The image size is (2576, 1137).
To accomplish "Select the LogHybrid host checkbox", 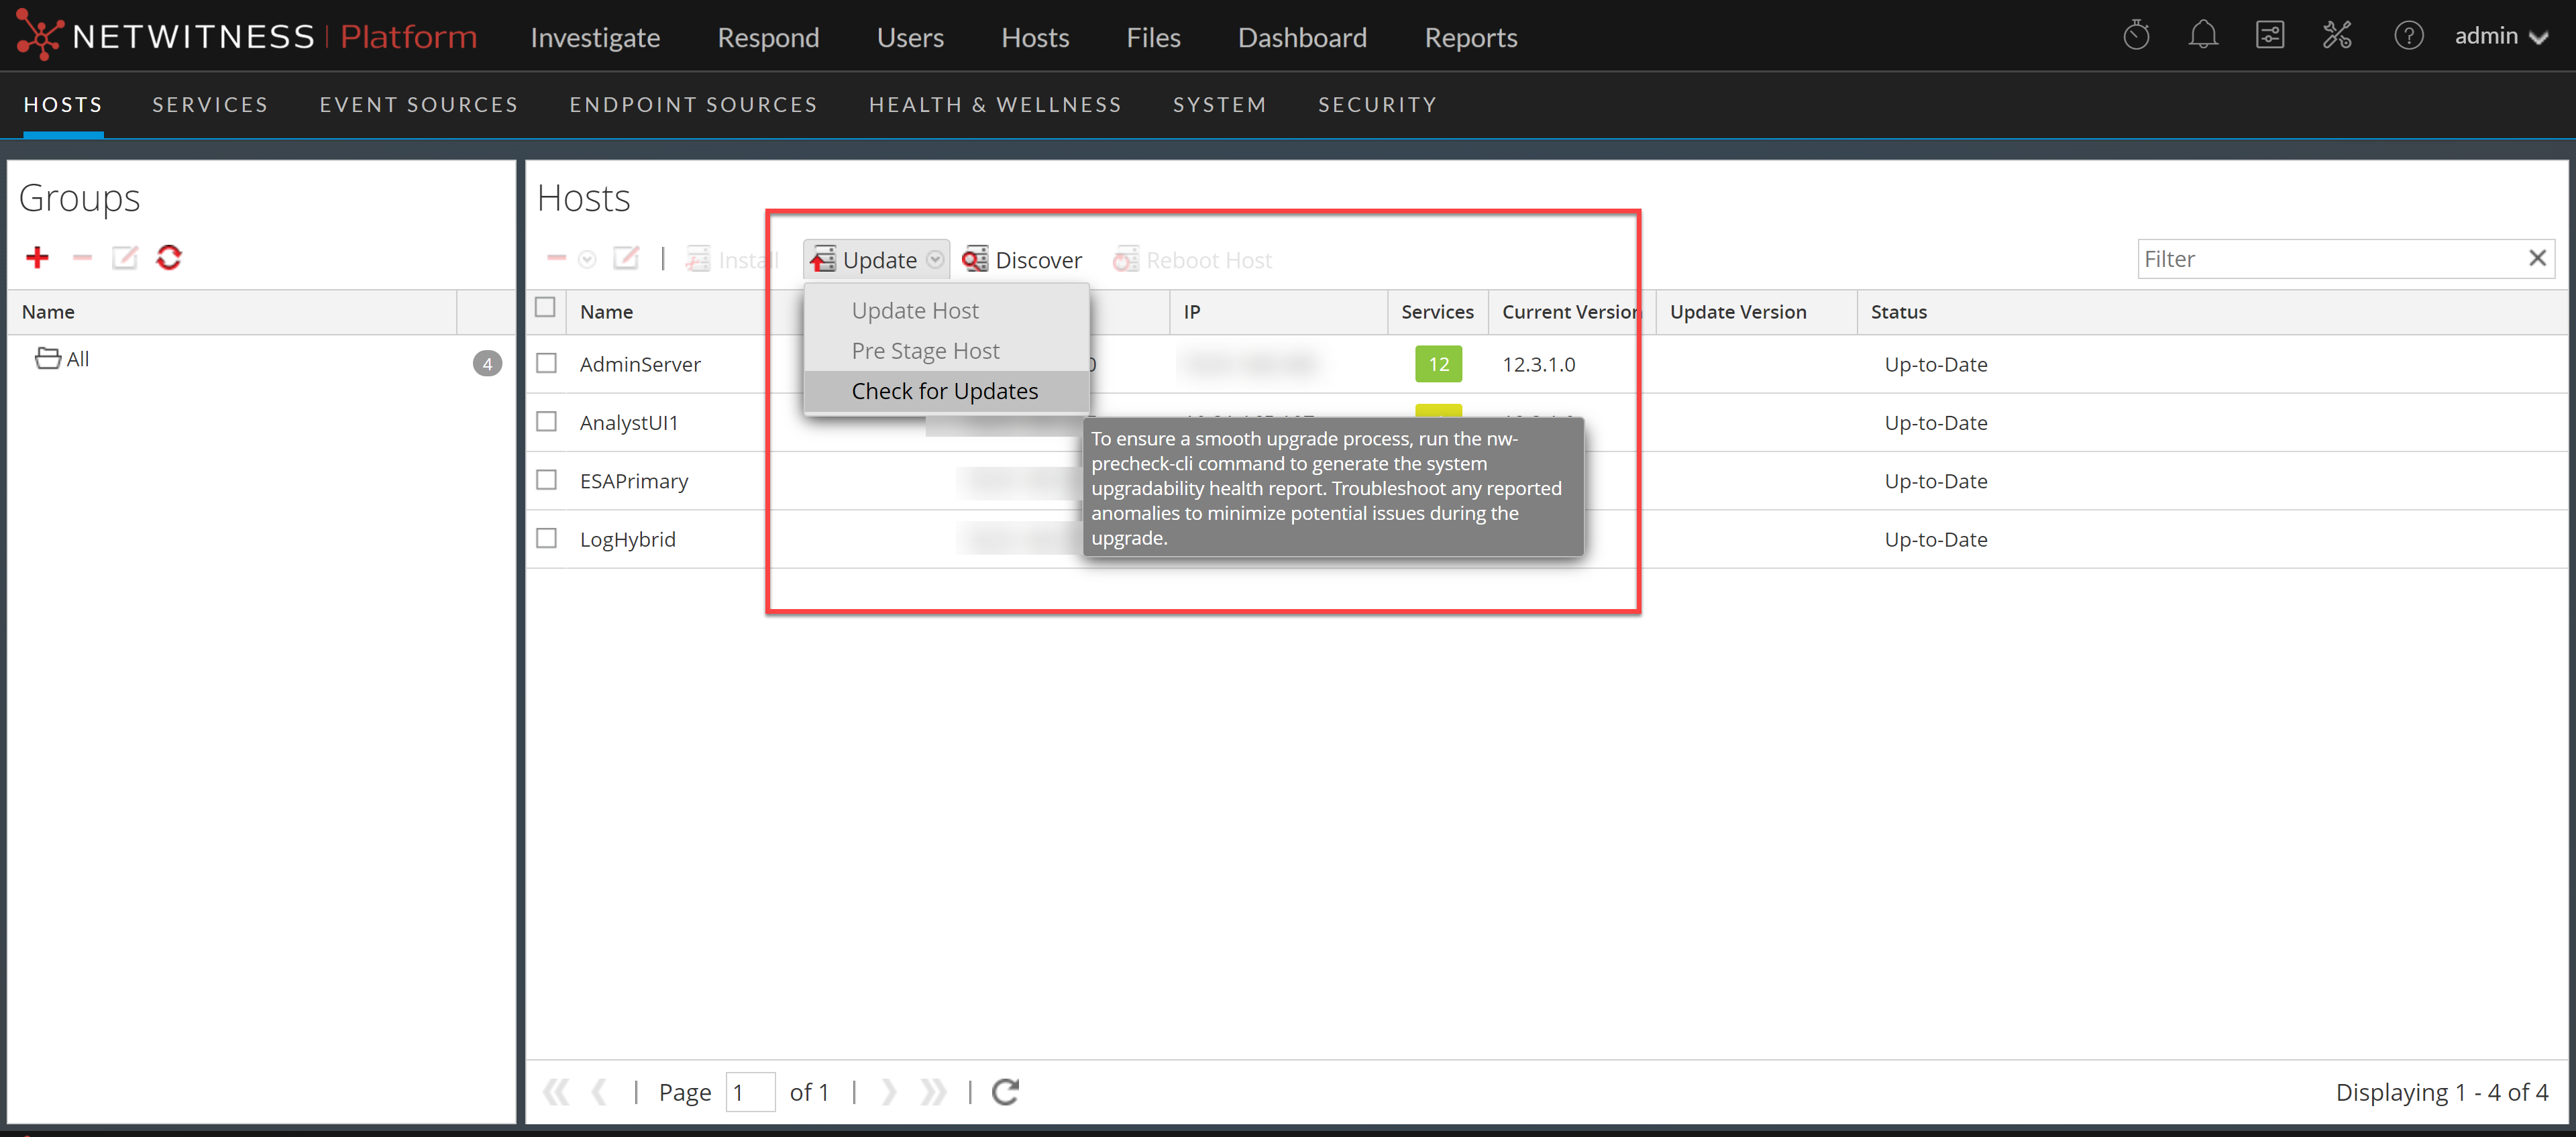I will click(546, 539).
